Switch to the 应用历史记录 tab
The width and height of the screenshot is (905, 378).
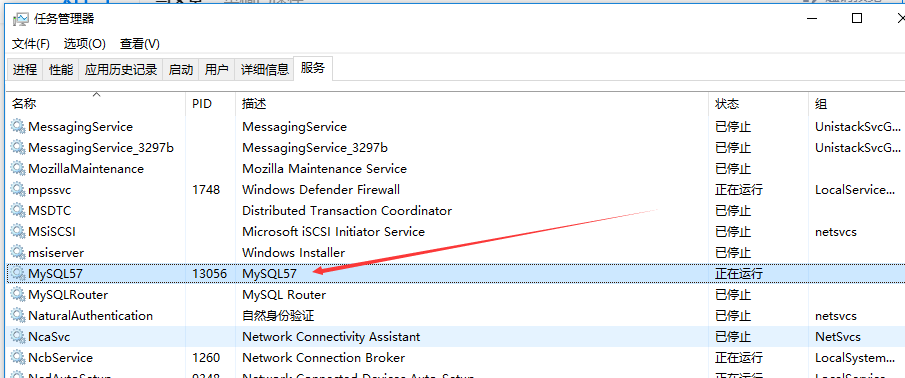121,70
